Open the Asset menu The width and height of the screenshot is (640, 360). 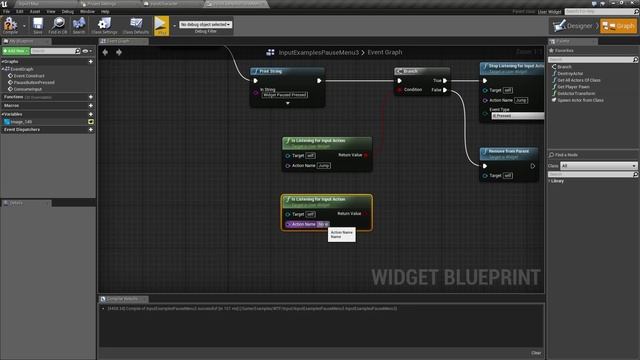pyautogui.click(x=35, y=12)
